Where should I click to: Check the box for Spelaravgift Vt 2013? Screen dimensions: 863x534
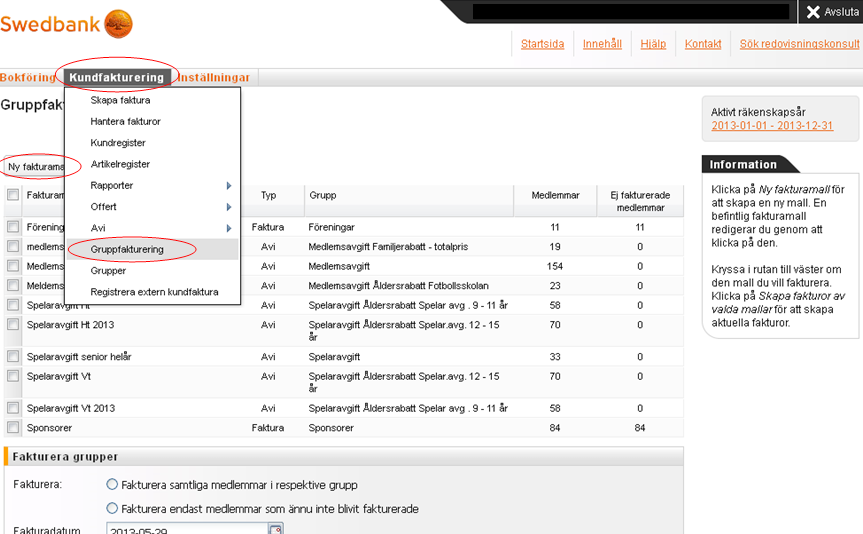tap(13, 408)
